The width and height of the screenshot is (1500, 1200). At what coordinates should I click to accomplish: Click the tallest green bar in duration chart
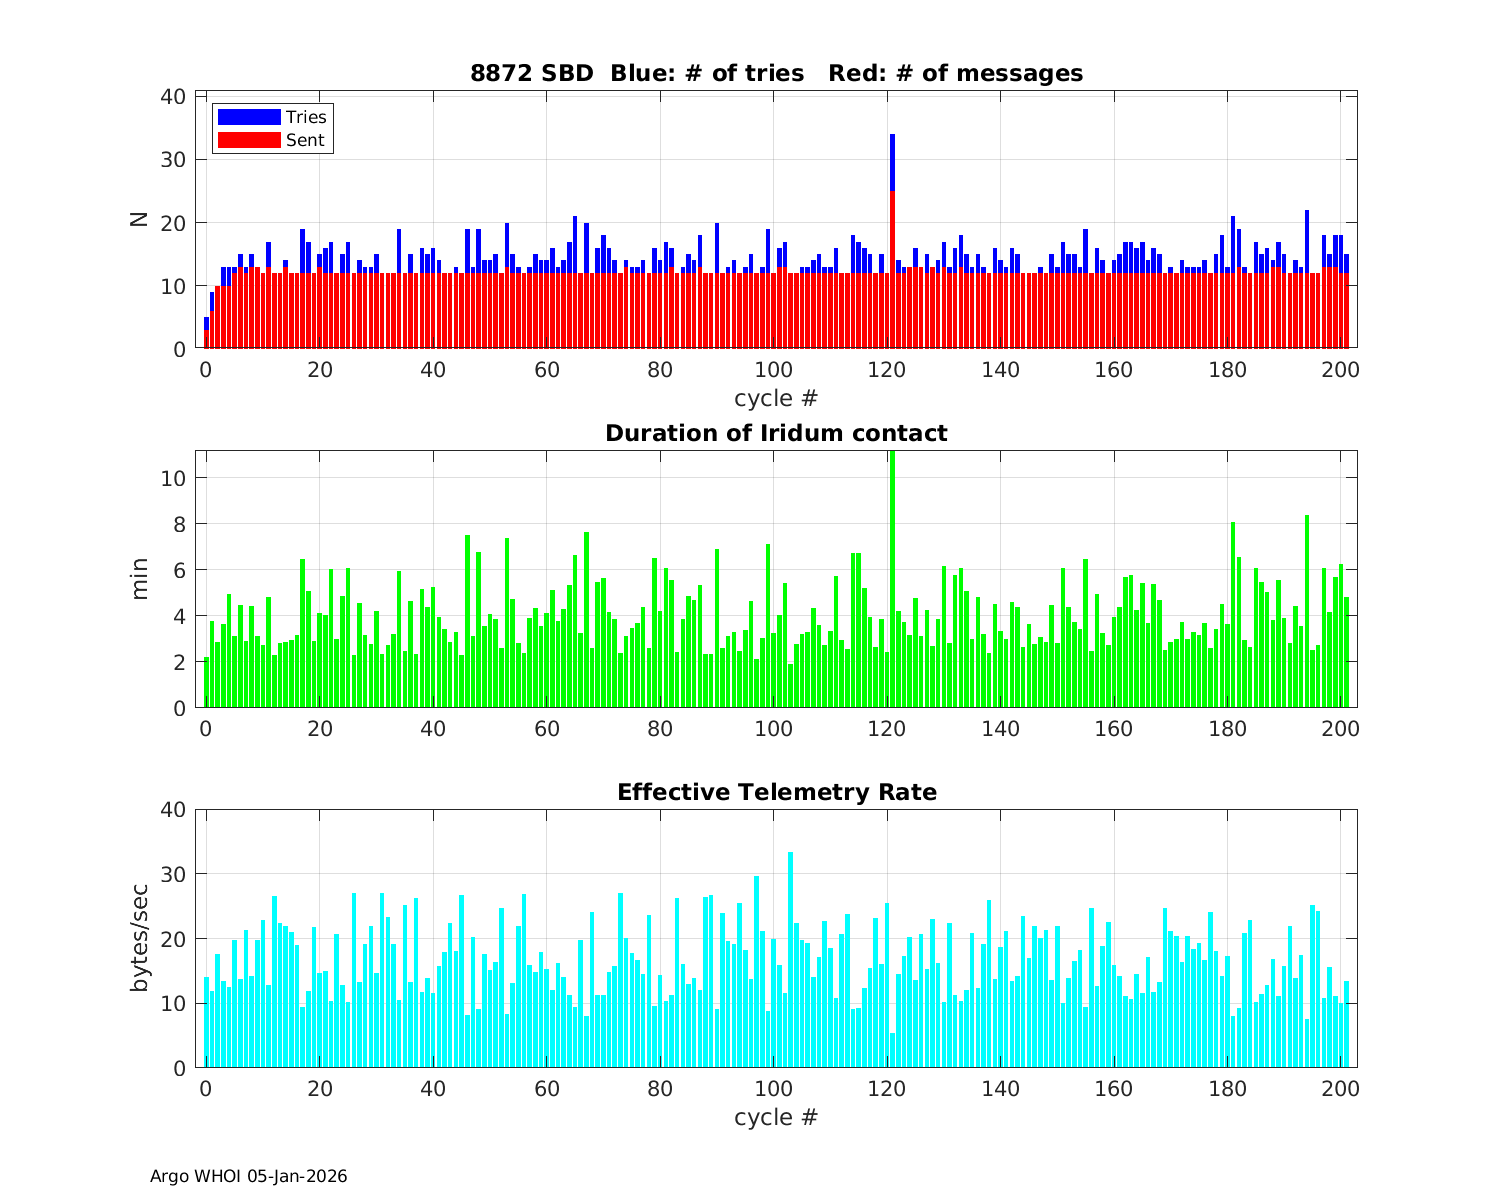[x=892, y=580]
